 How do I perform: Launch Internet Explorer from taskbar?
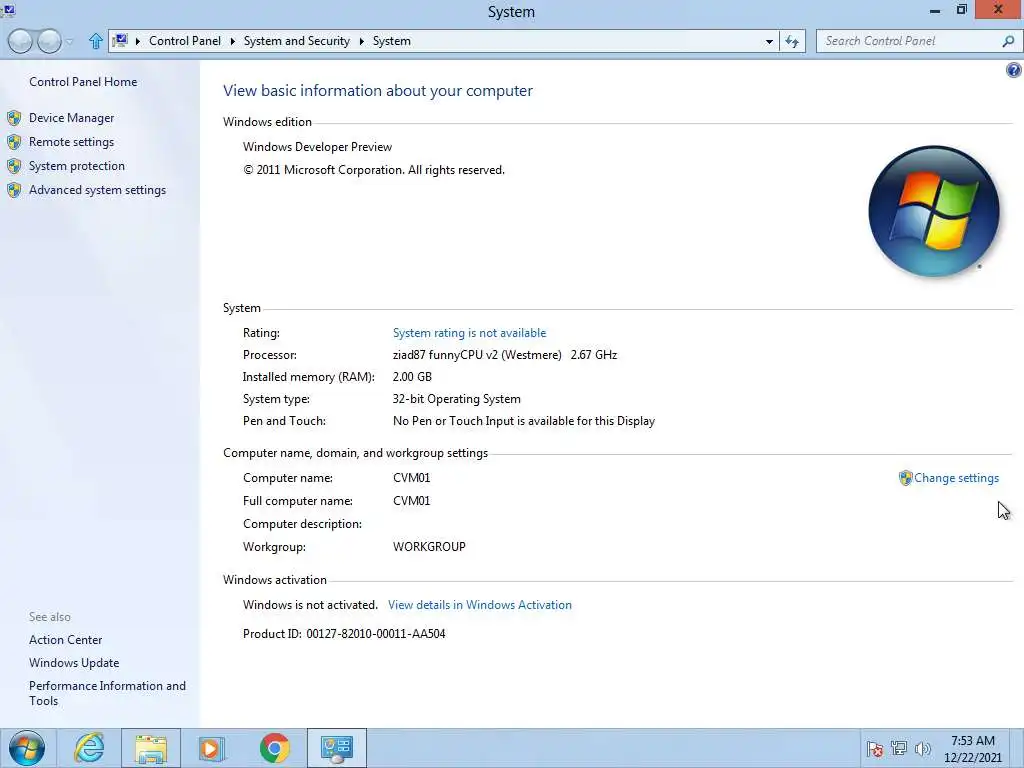click(89, 748)
